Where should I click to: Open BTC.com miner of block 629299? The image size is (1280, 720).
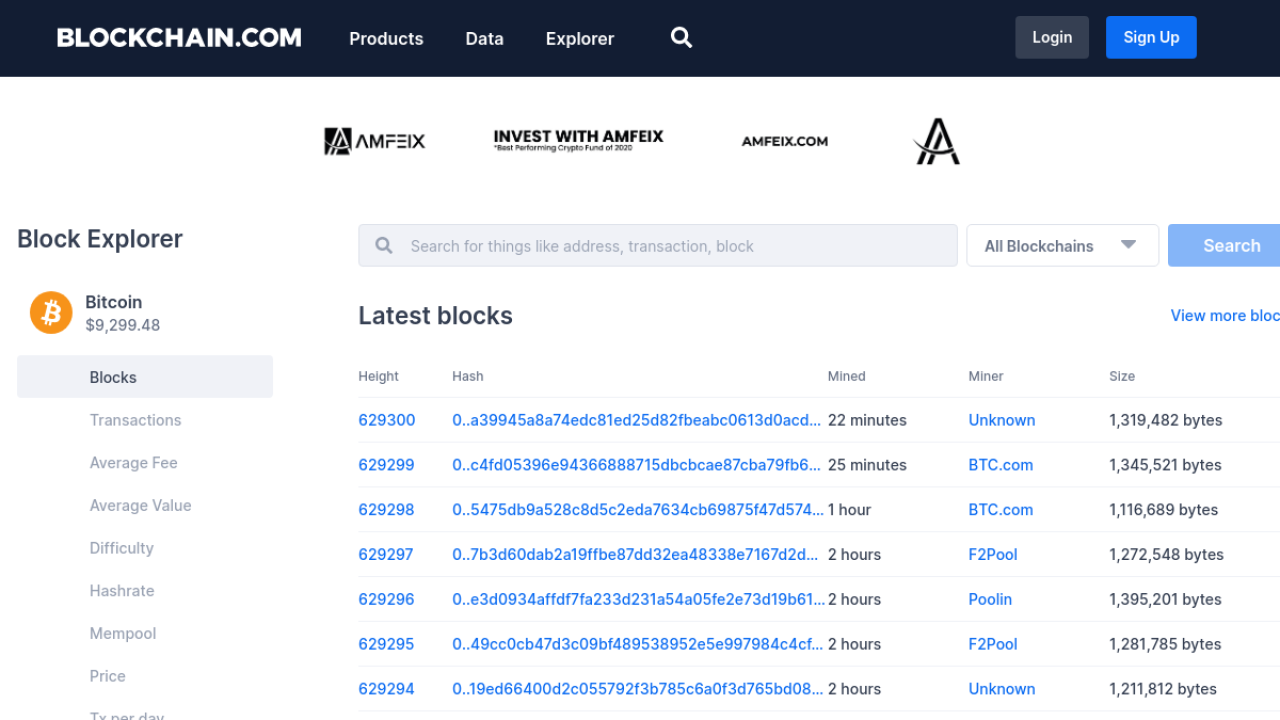click(1001, 465)
